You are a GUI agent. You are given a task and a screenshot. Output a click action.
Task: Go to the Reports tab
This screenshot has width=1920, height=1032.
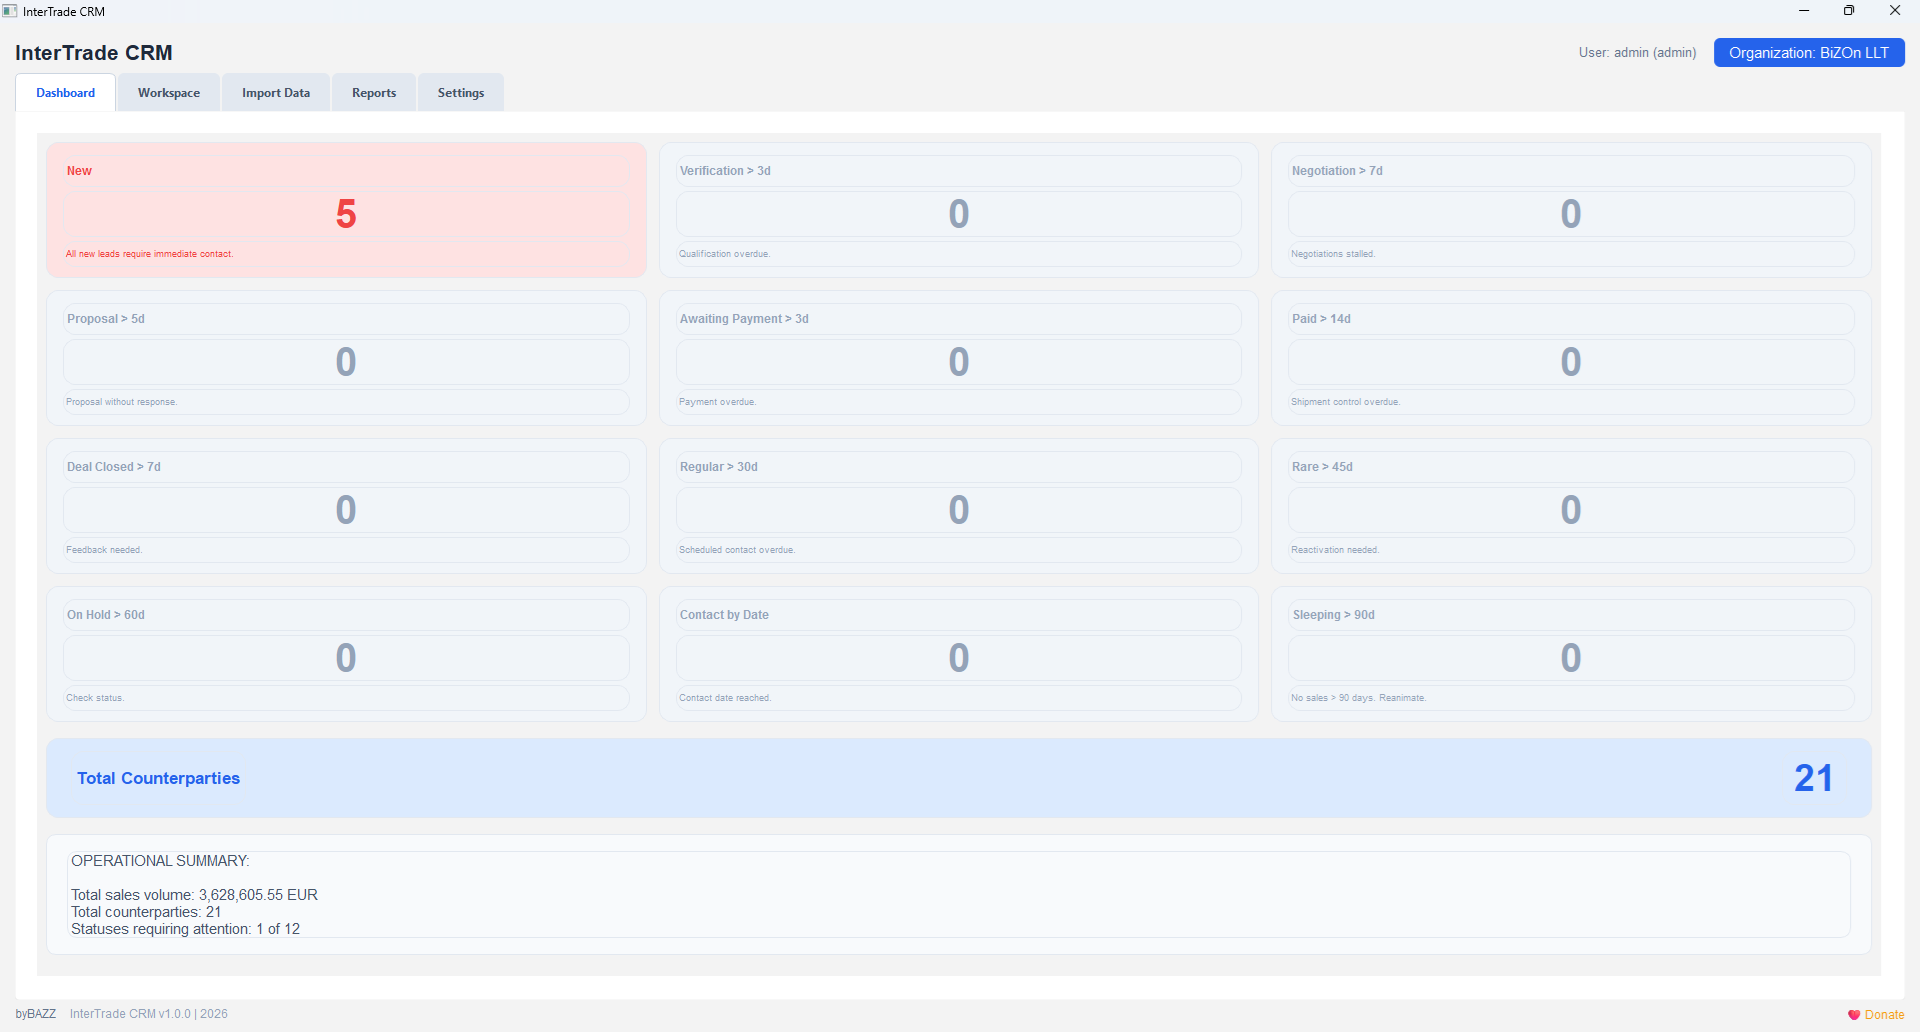[x=374, y=93]
